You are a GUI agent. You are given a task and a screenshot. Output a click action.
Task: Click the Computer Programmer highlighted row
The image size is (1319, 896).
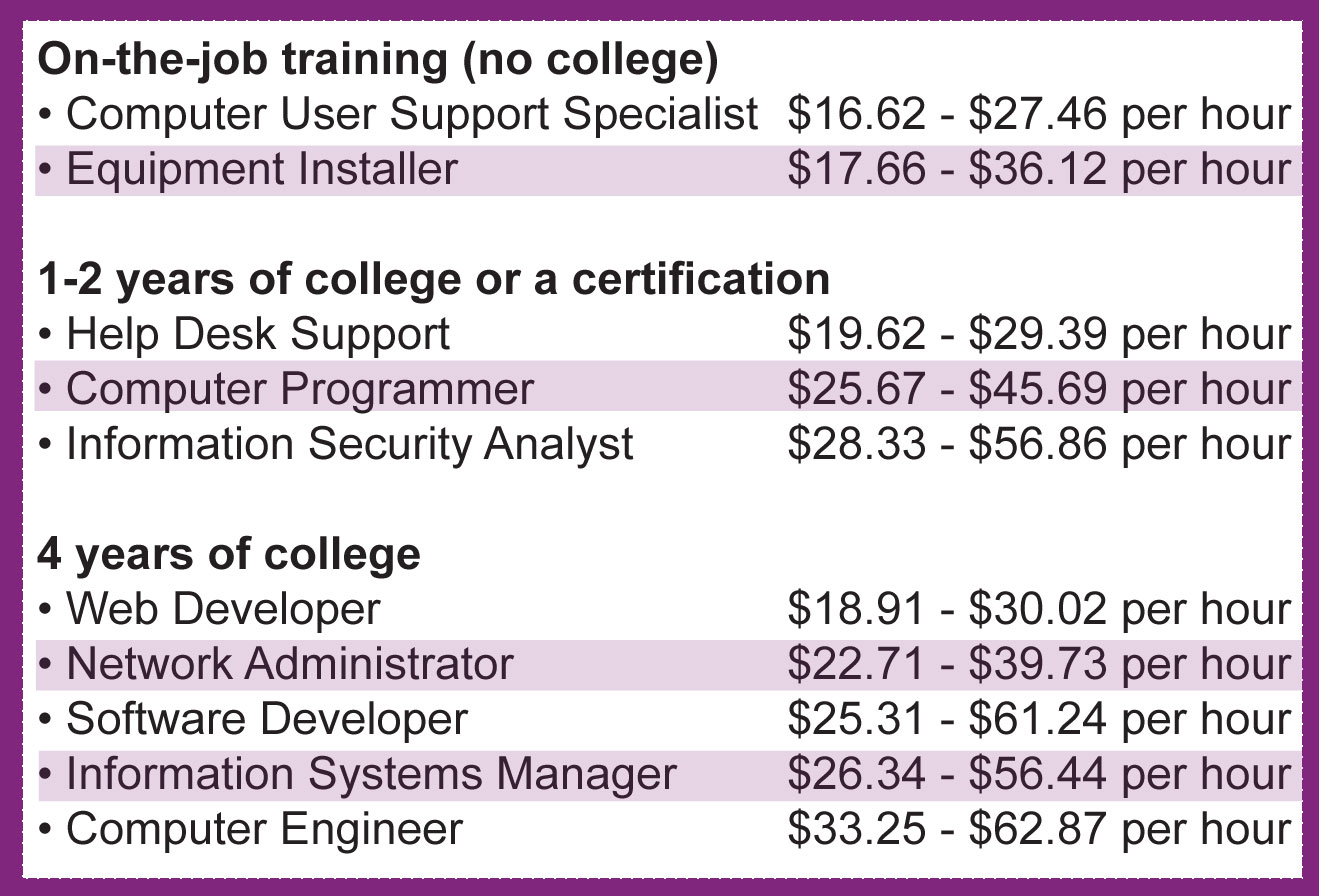[x=668, y=387]
